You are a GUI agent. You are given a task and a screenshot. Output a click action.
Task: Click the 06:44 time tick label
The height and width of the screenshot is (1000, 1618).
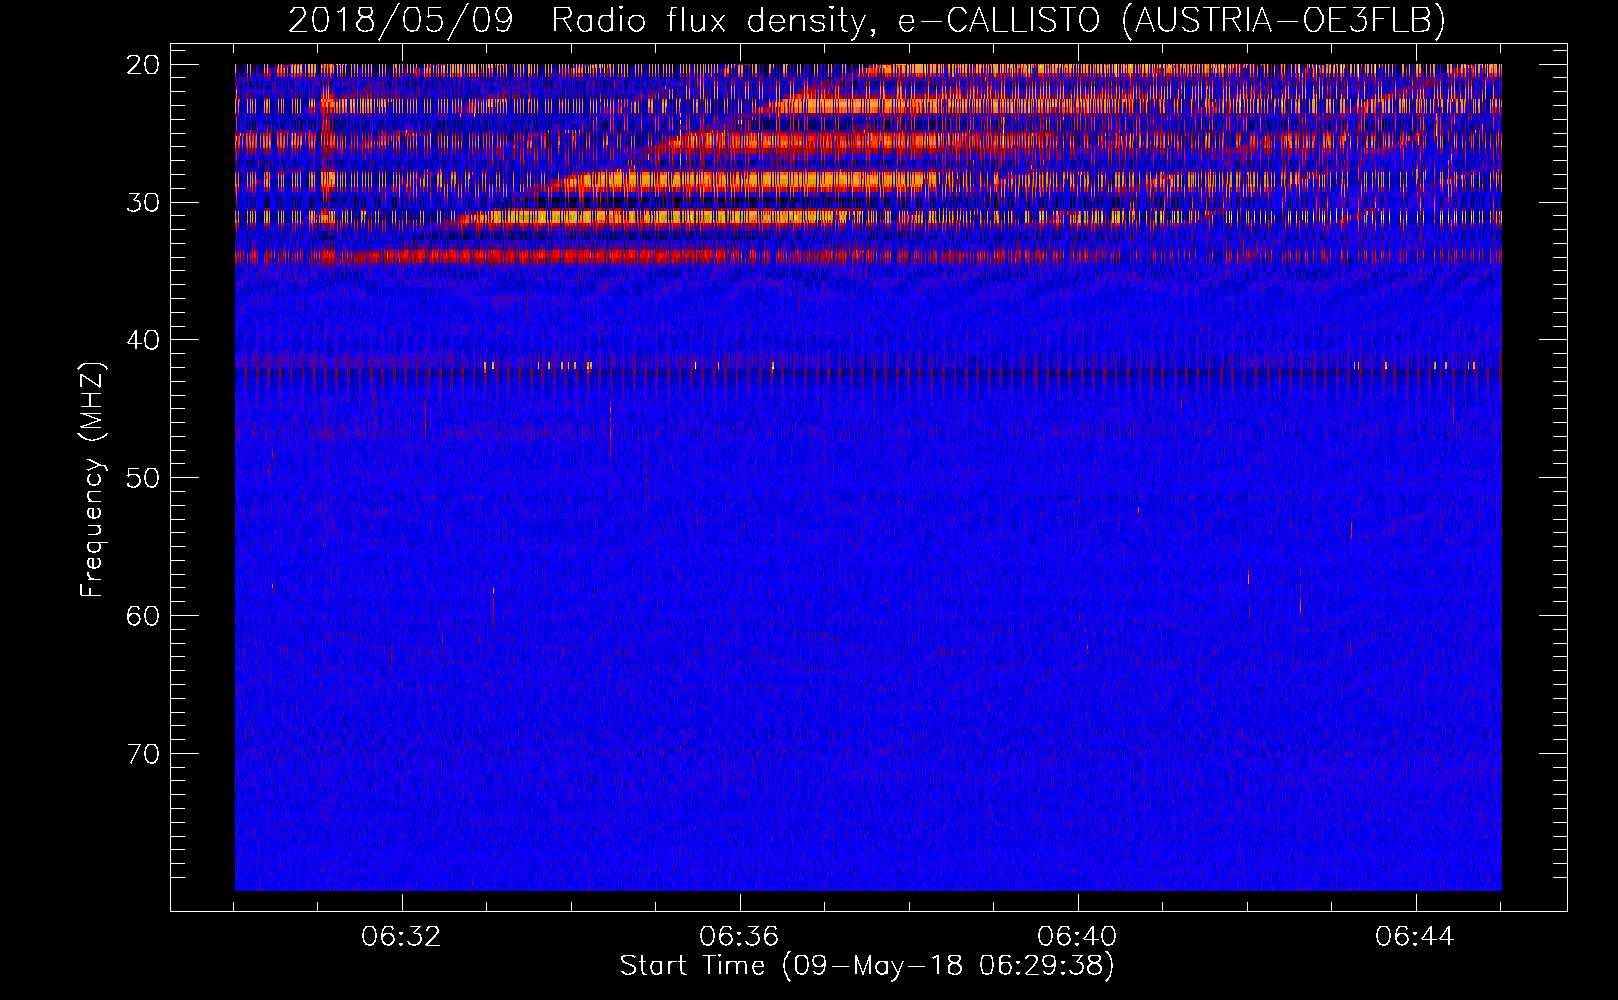pyautogui.click(x=1415, y=937)
